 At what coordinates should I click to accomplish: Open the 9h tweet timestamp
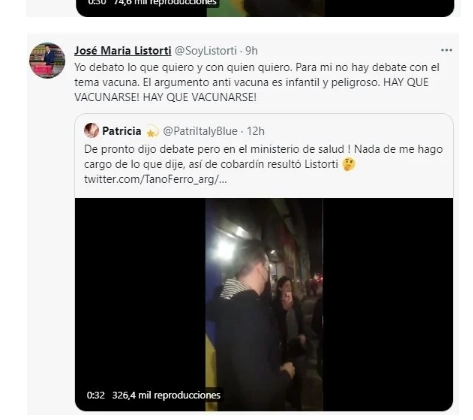point(252,51)
